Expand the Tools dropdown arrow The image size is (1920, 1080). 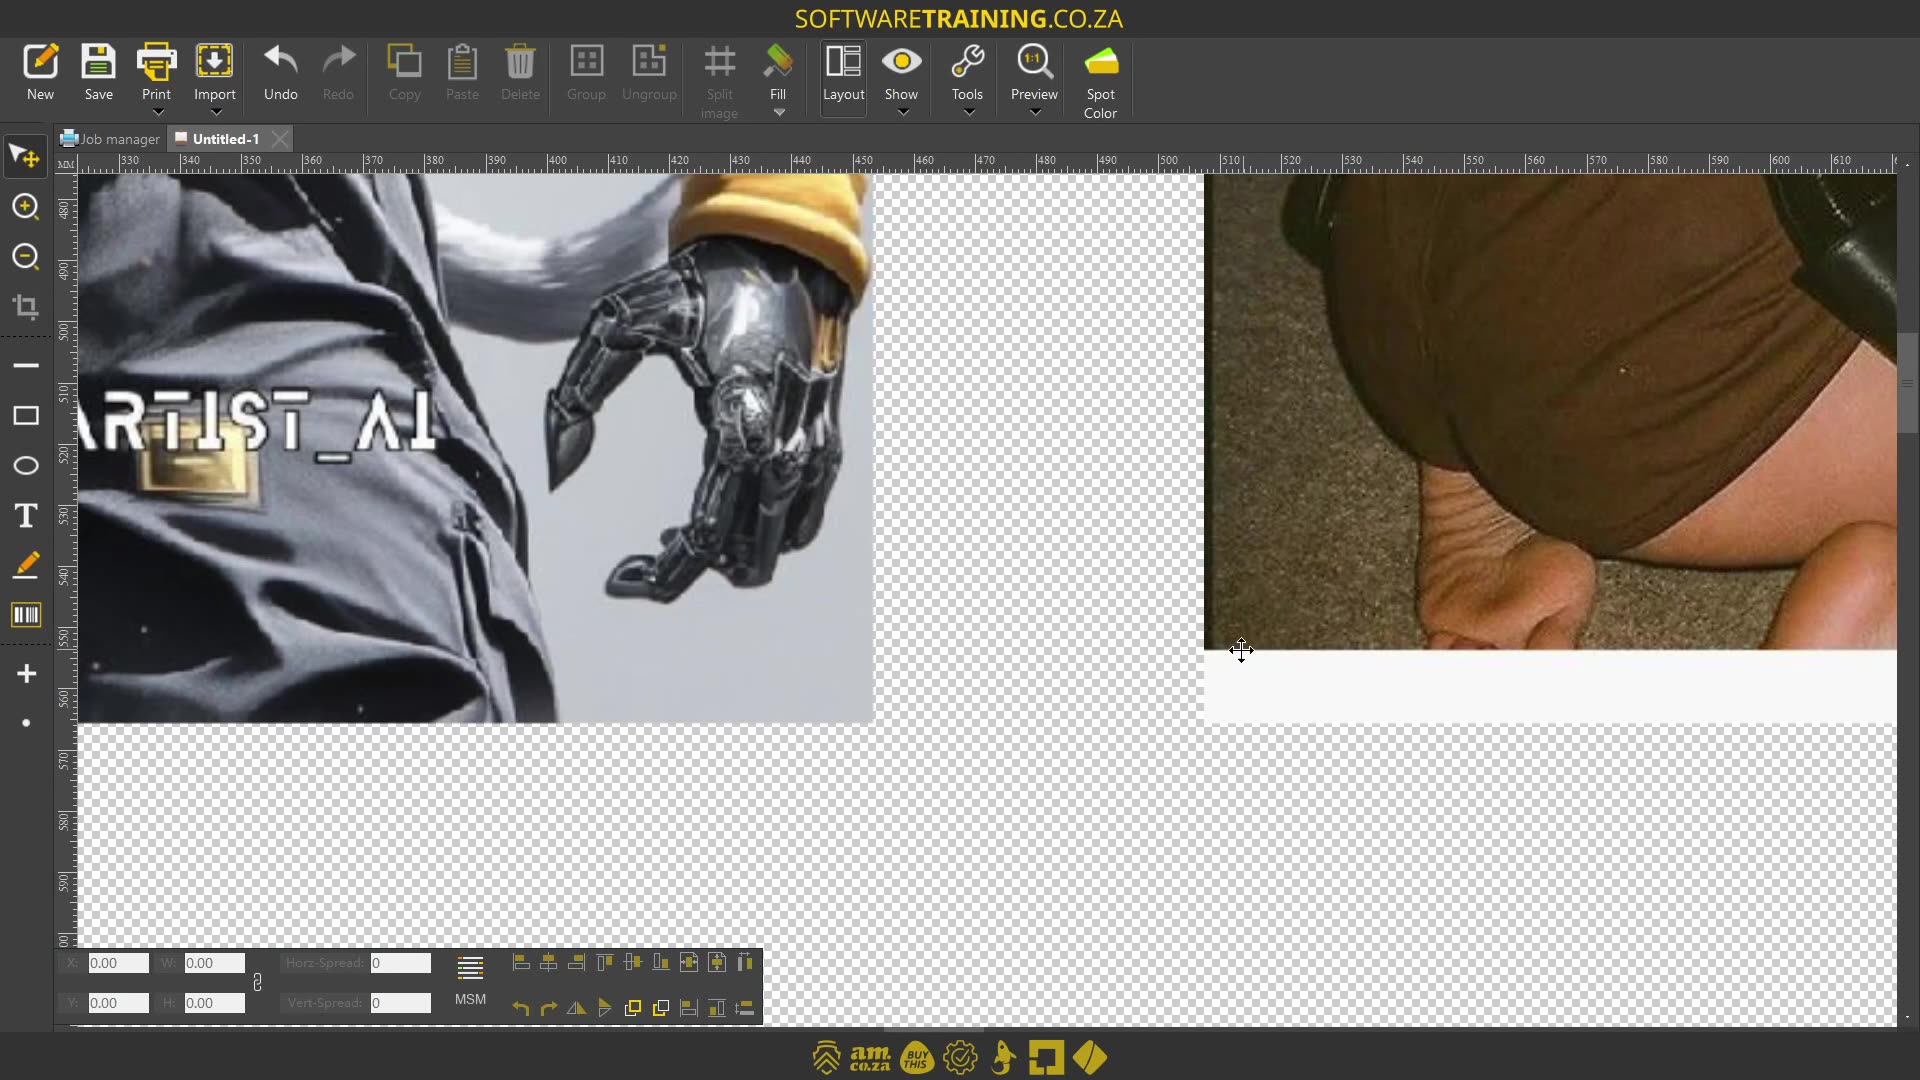click(x=968, y=113)
